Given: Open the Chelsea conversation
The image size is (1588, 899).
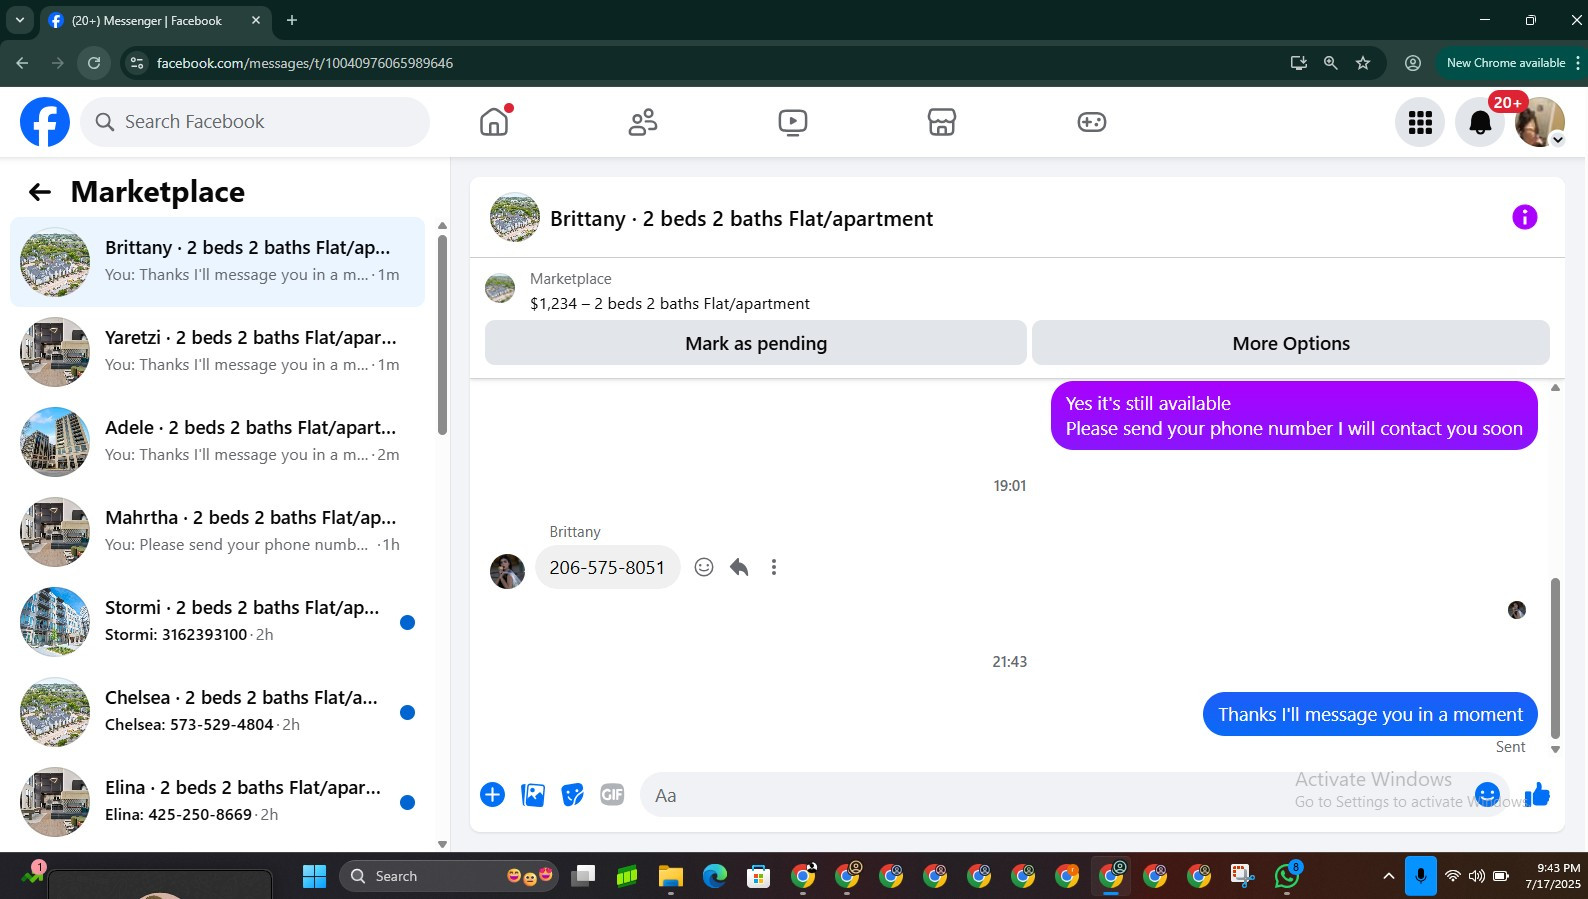Looking at the screenshot, I should pos(217,712).
